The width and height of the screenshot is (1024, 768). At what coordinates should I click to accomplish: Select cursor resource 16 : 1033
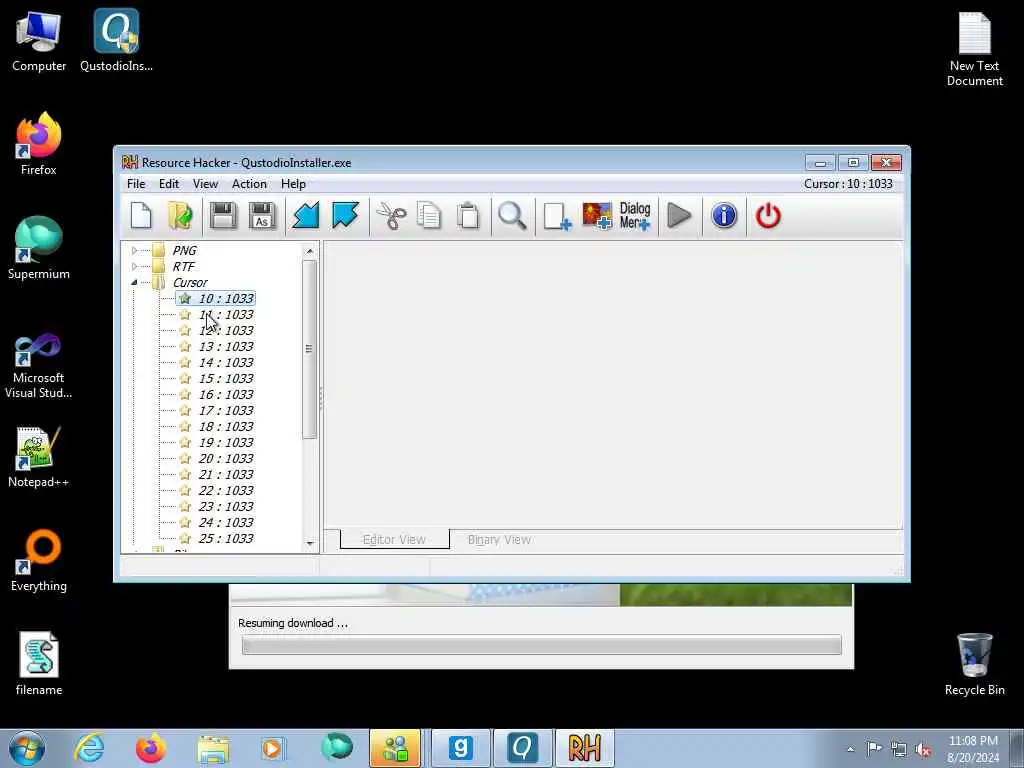tap(225, 394)
